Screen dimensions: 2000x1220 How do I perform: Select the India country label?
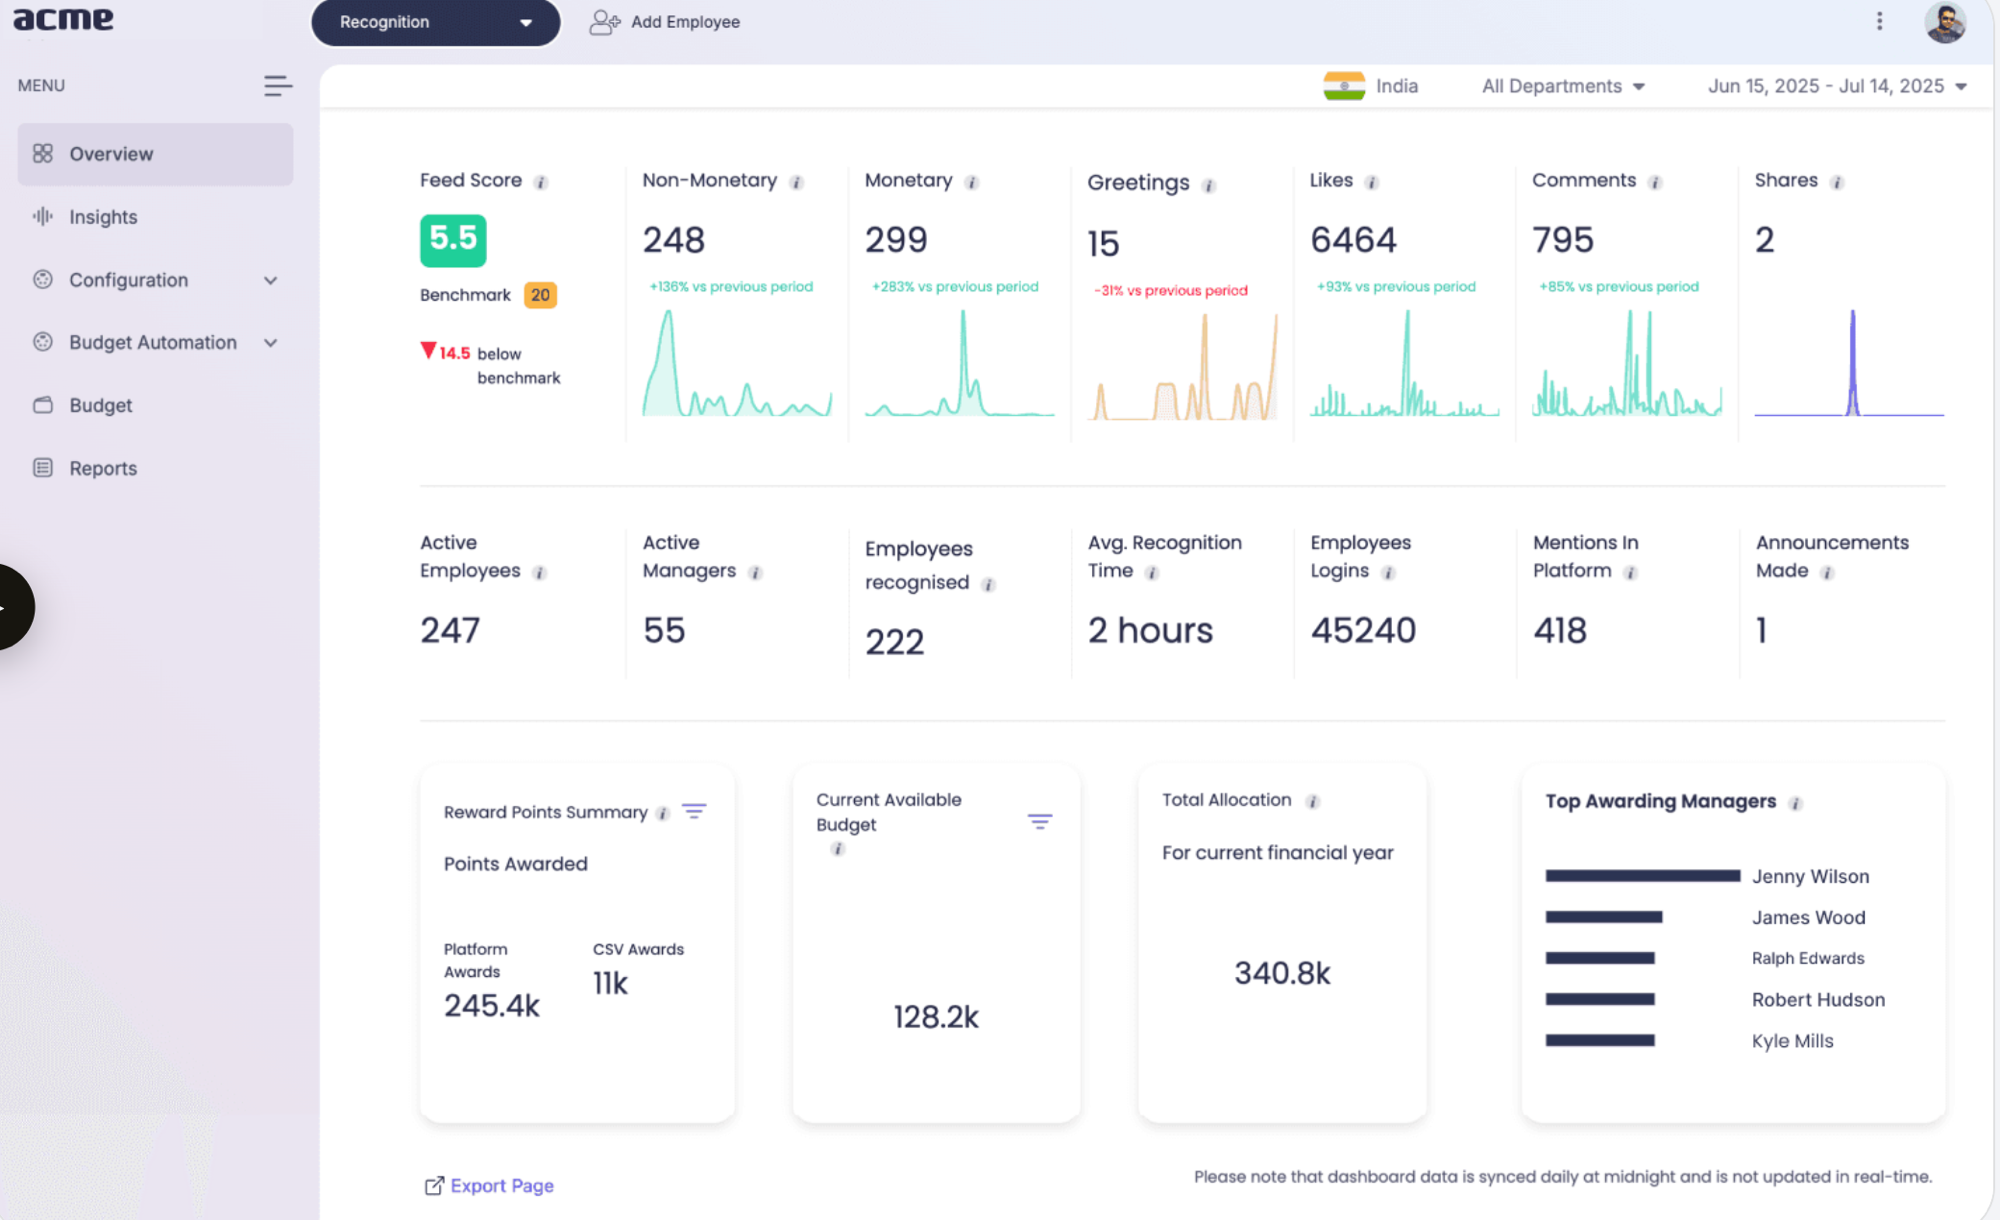(x=1397, y=86)
